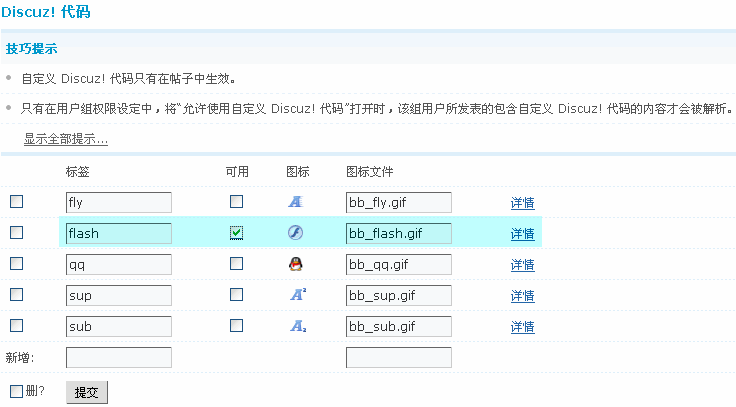Click the flash tag icon
Image resolution: width=736 pixels, height=407 pixels.
(295, 233)
